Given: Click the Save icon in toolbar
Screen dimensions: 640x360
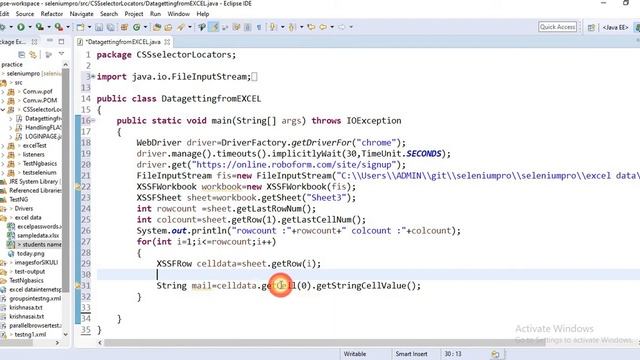Looking at the screenshot, I should [x=99, y=27].
